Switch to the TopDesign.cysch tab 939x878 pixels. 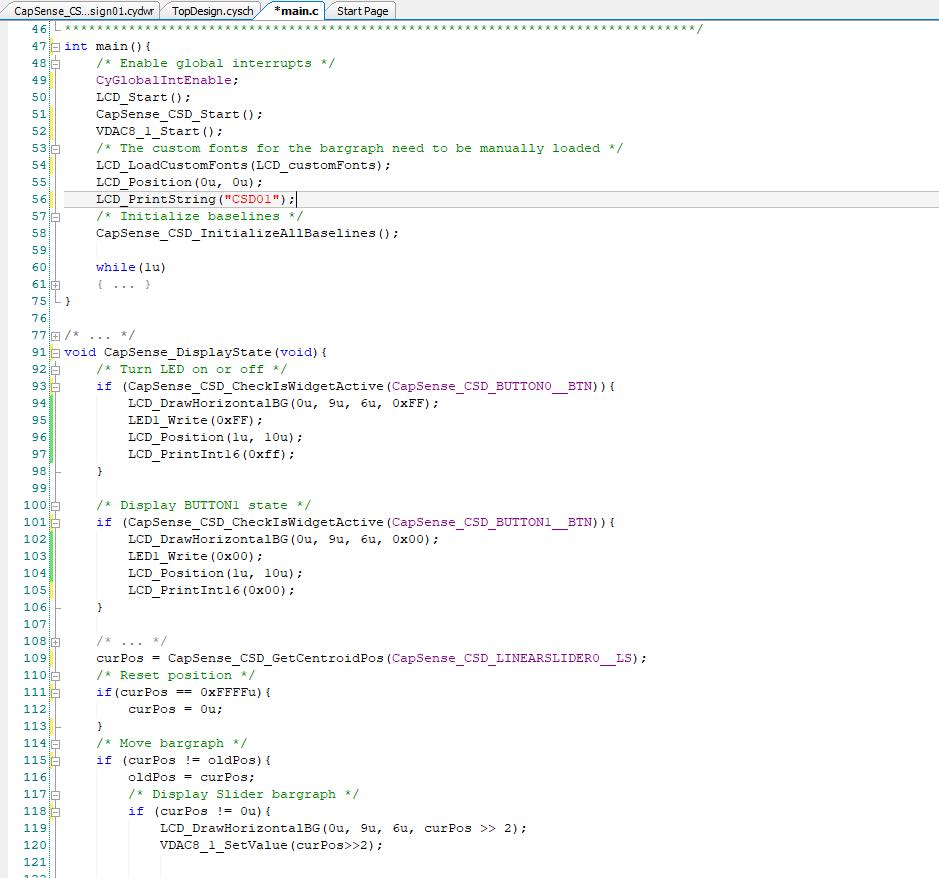coord(211,11)
